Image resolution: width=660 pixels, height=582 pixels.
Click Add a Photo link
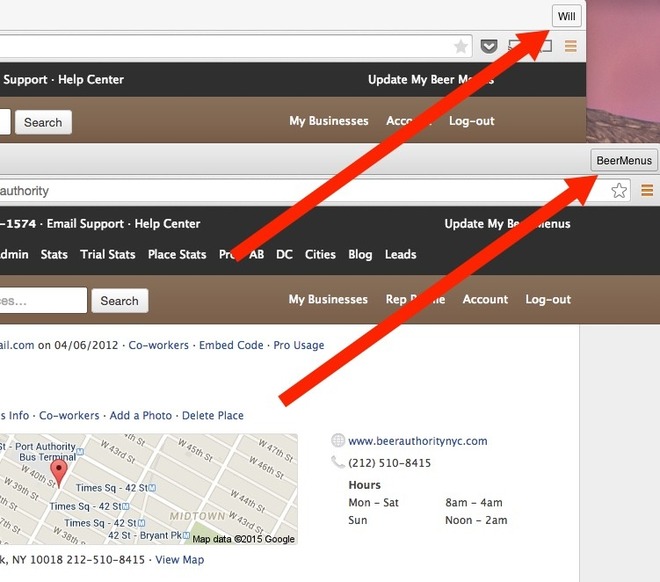[x=141, y=415]
